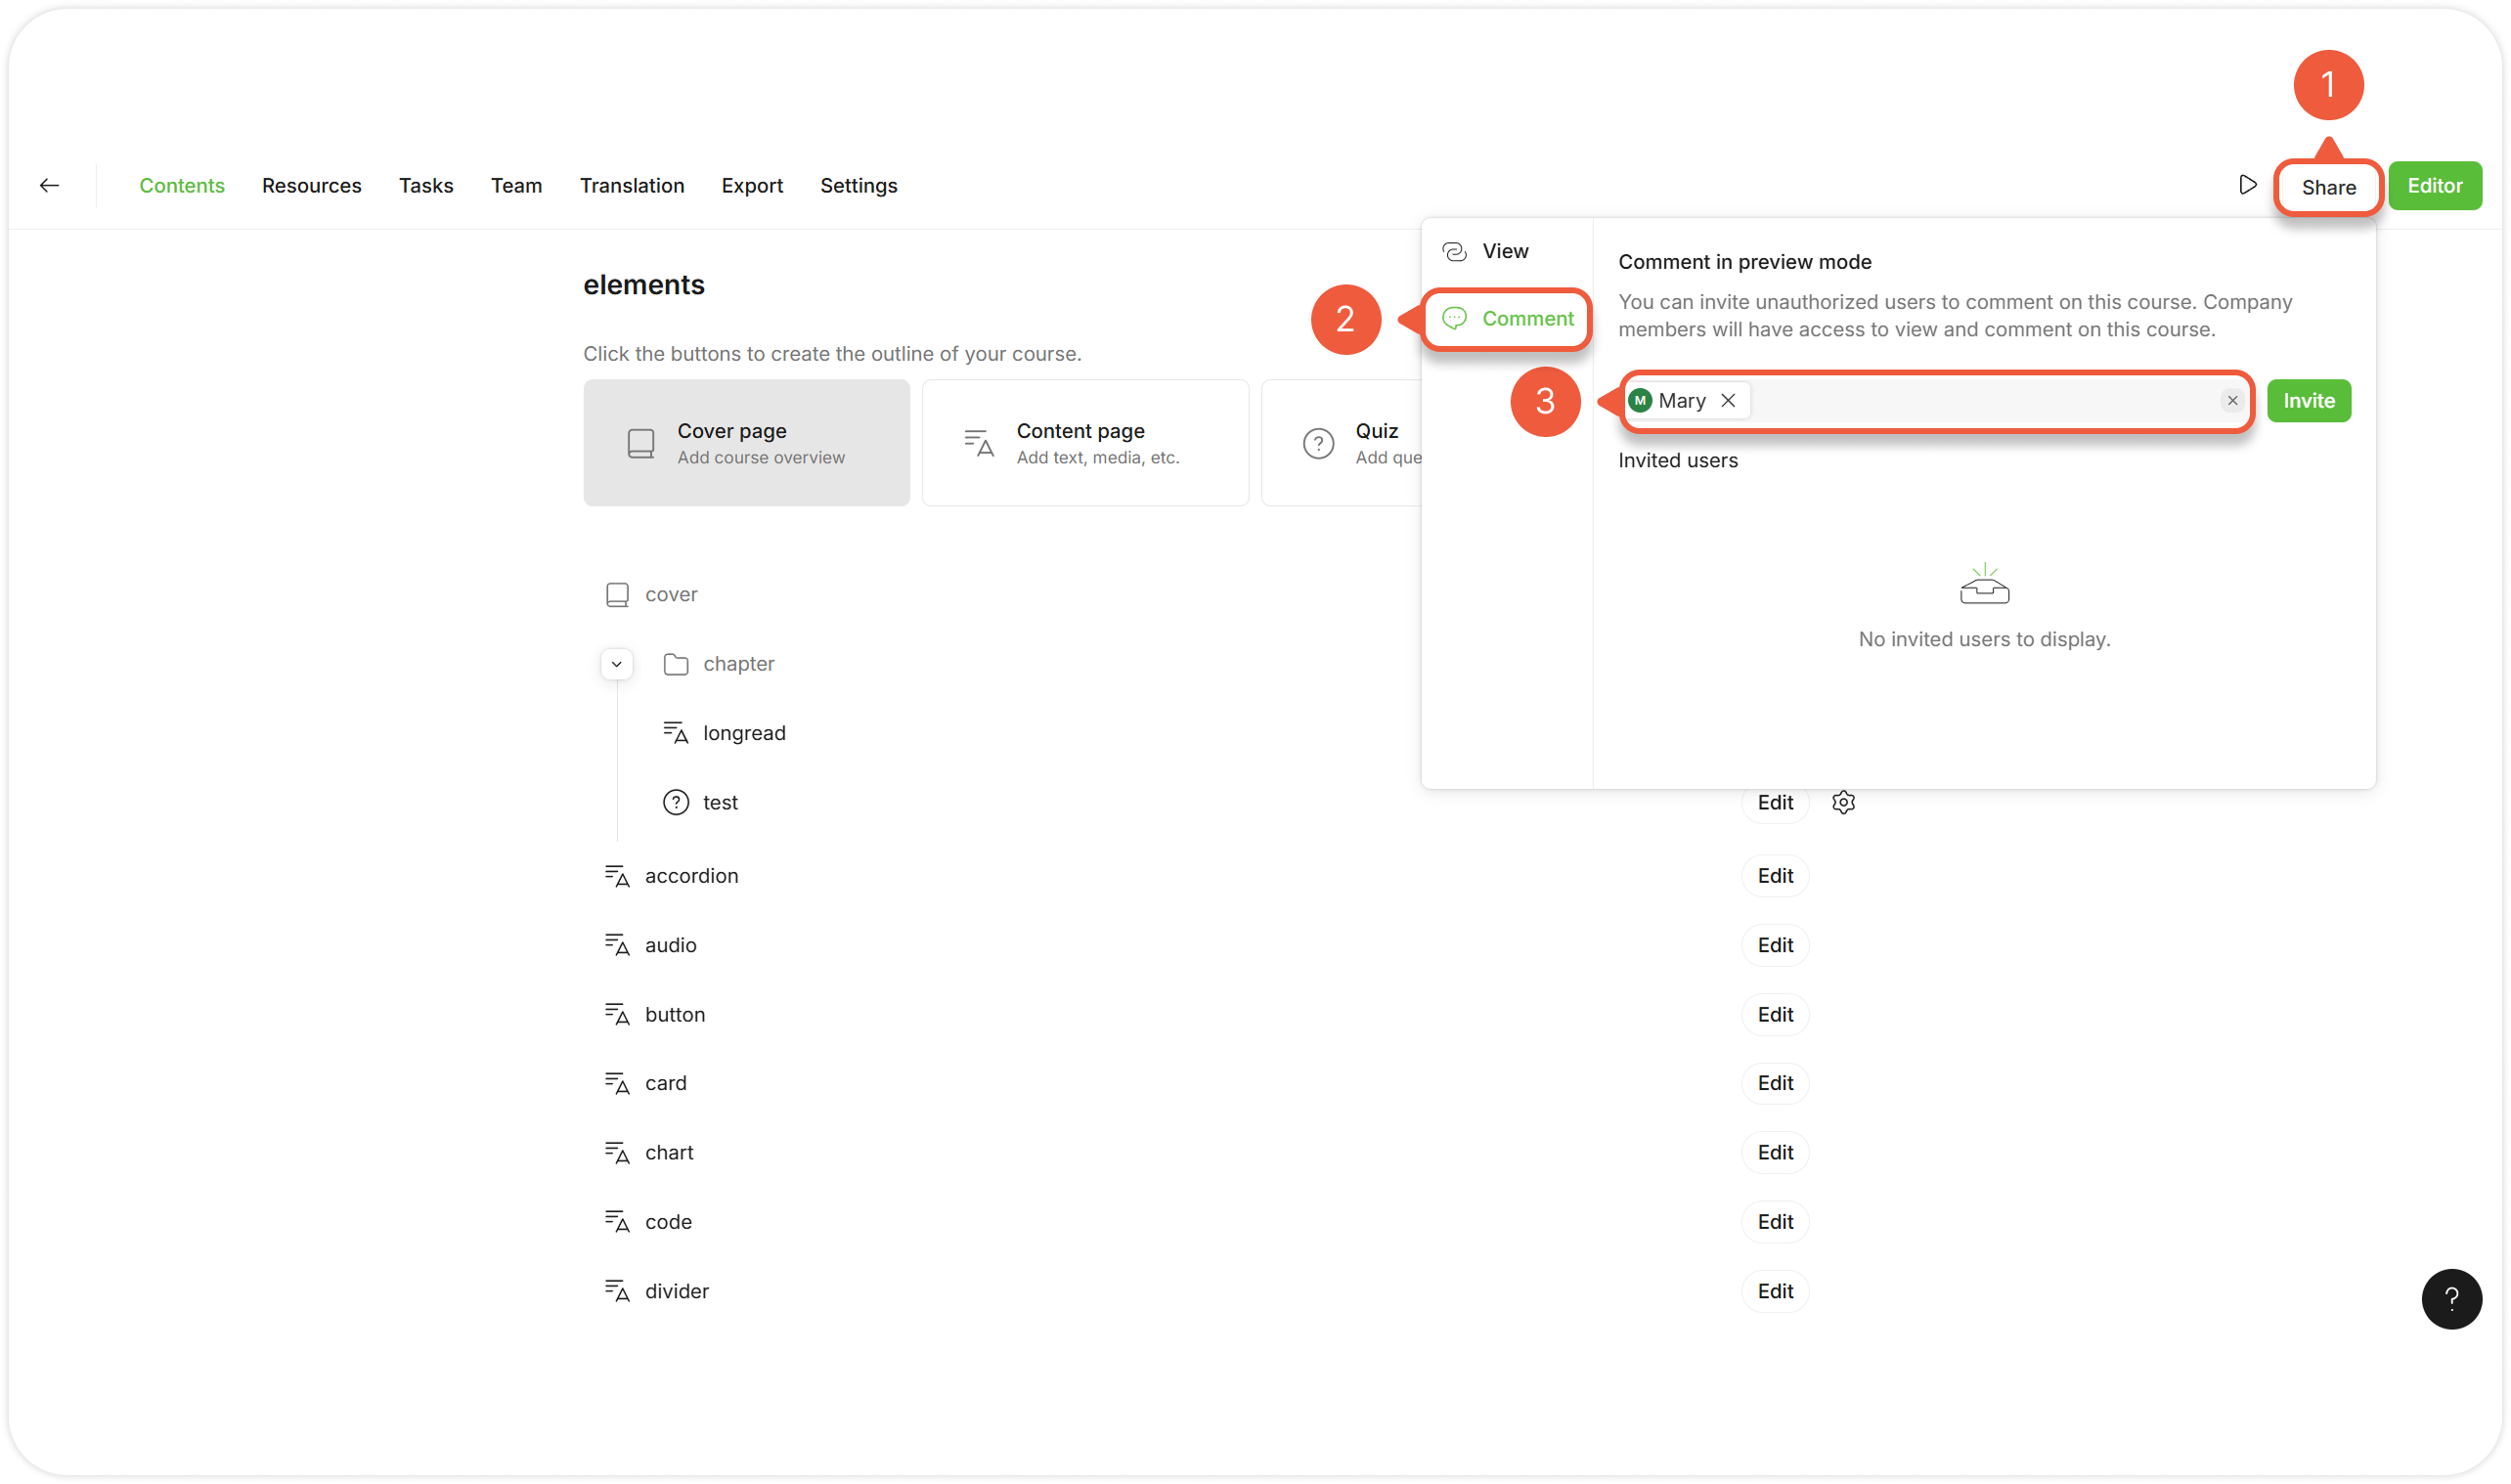Viewport: 2511px width, 1484px height.
Task: Collapse the chapter section chevron
Action: (617, 664)
